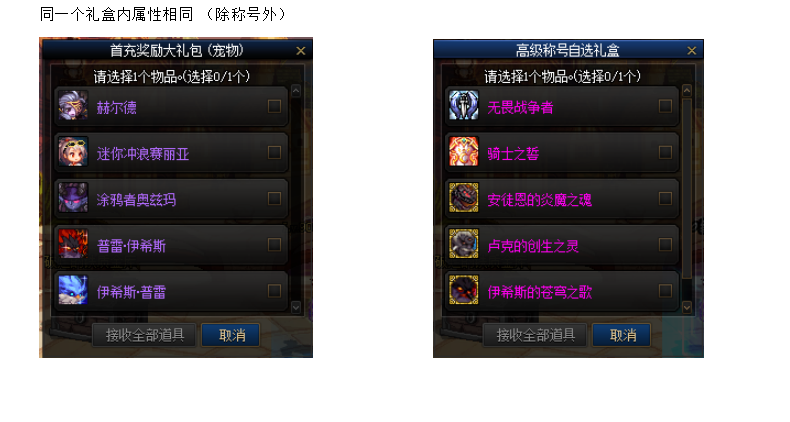Close the 首充奖励大礼包 window
The image size is (790, 422).
point(301,51)
